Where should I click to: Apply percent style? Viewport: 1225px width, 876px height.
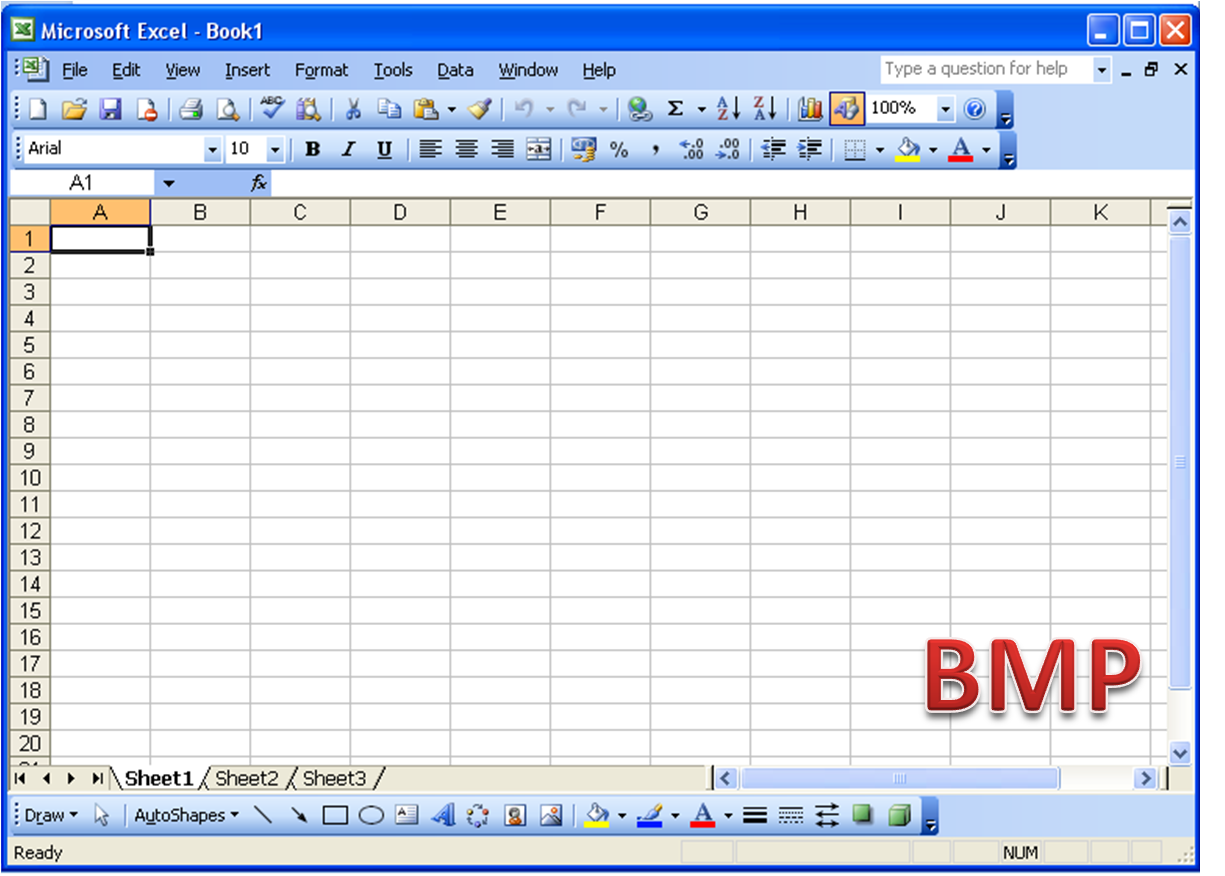pyautogui.click(x=619, y=150)
